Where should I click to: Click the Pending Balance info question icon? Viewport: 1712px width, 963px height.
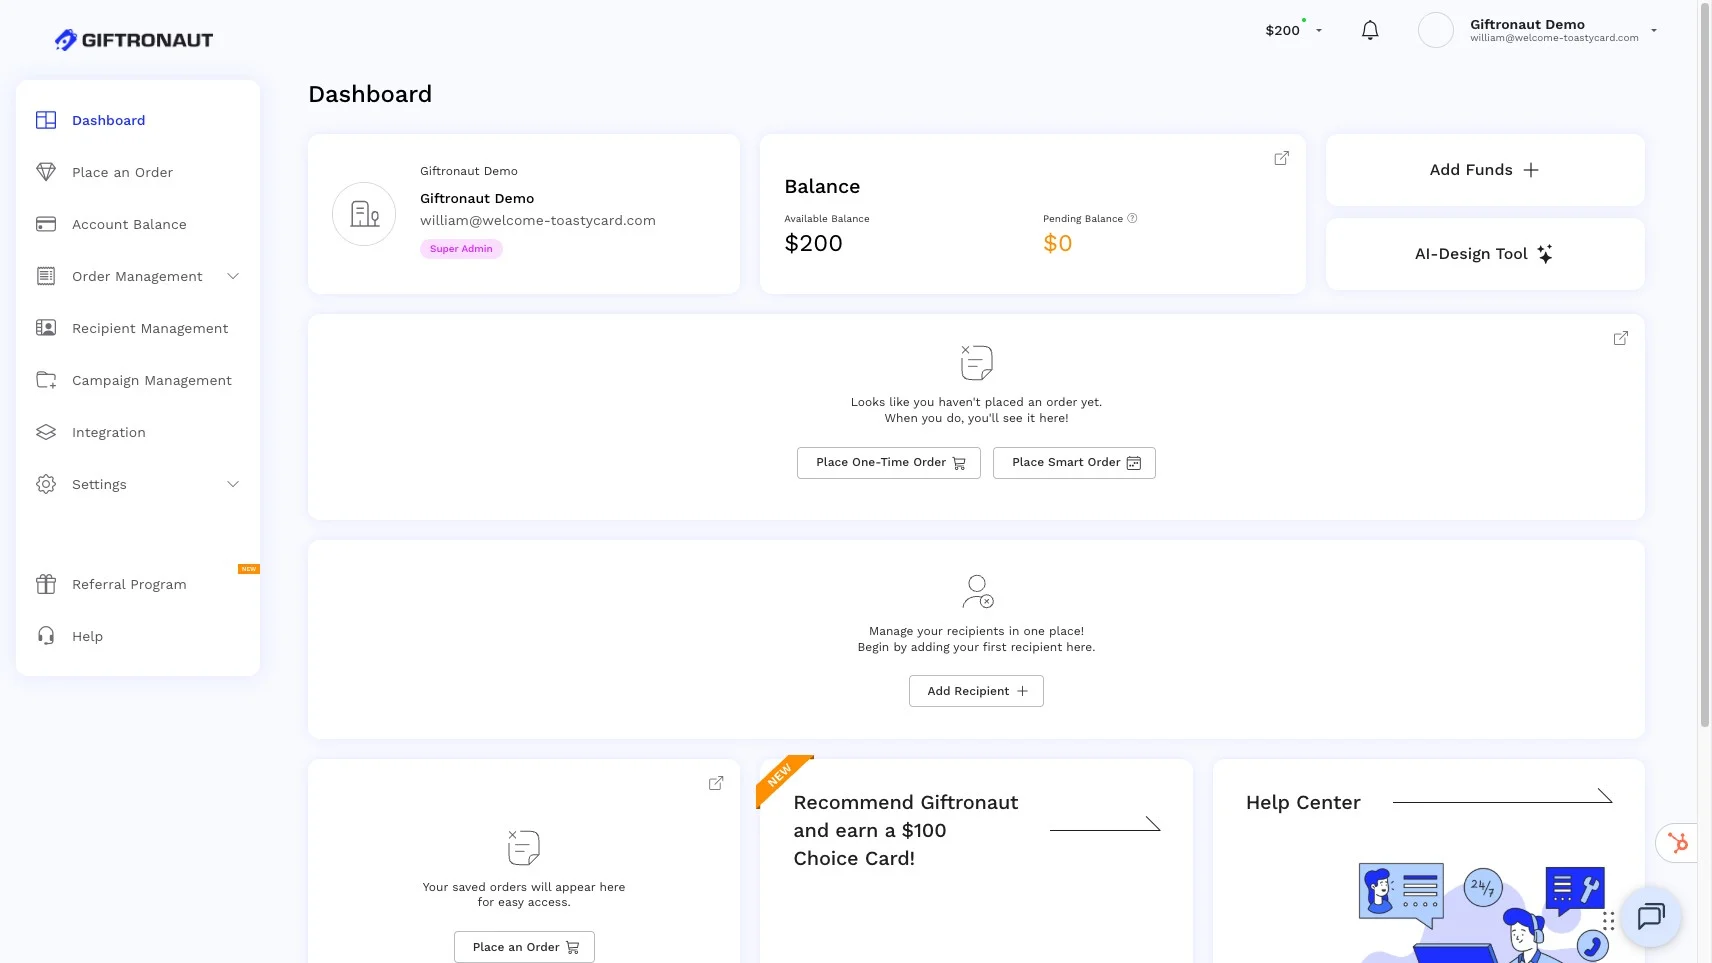[x=1132, y=218]
